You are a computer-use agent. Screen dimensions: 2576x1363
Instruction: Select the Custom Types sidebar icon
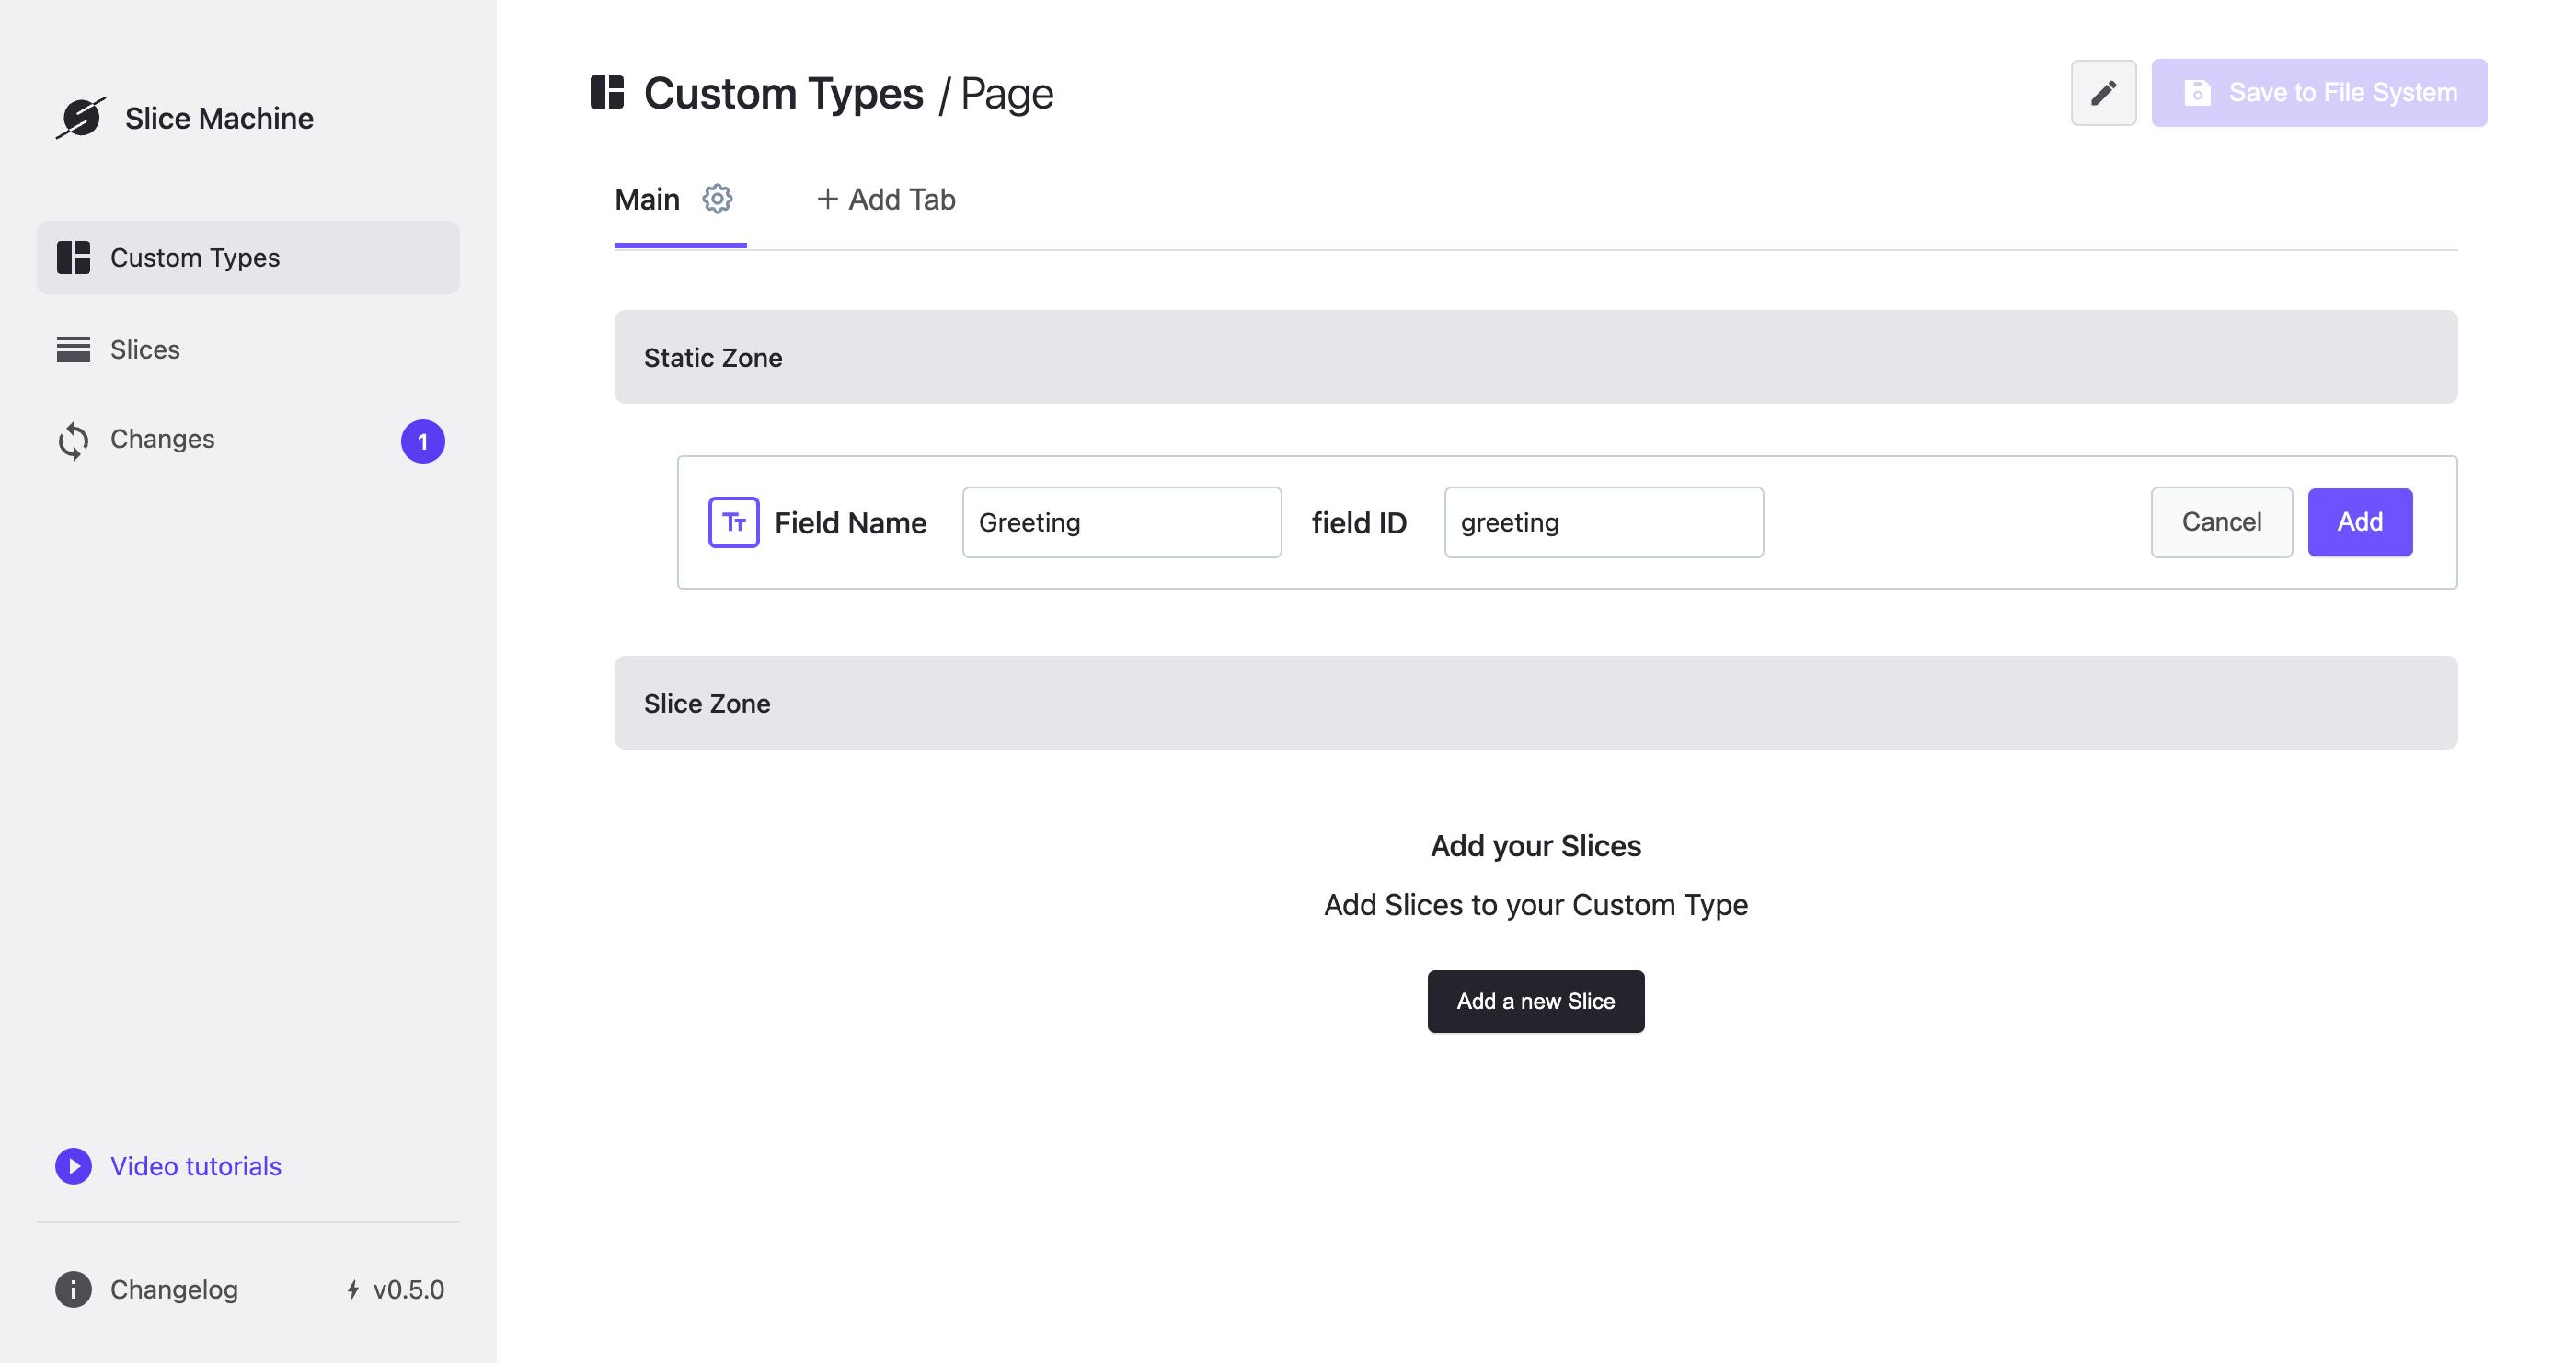click(x=74, y=258)
